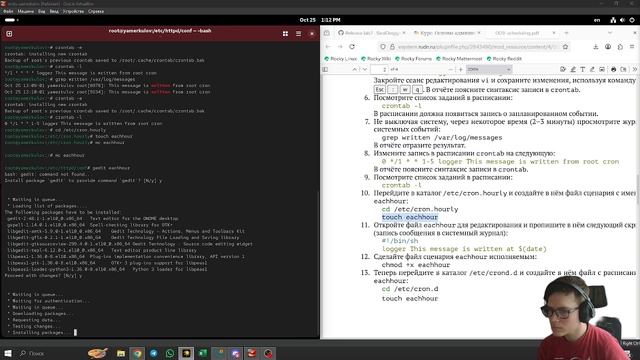Open PDF viewer more tools chevron

click(634, 69)
